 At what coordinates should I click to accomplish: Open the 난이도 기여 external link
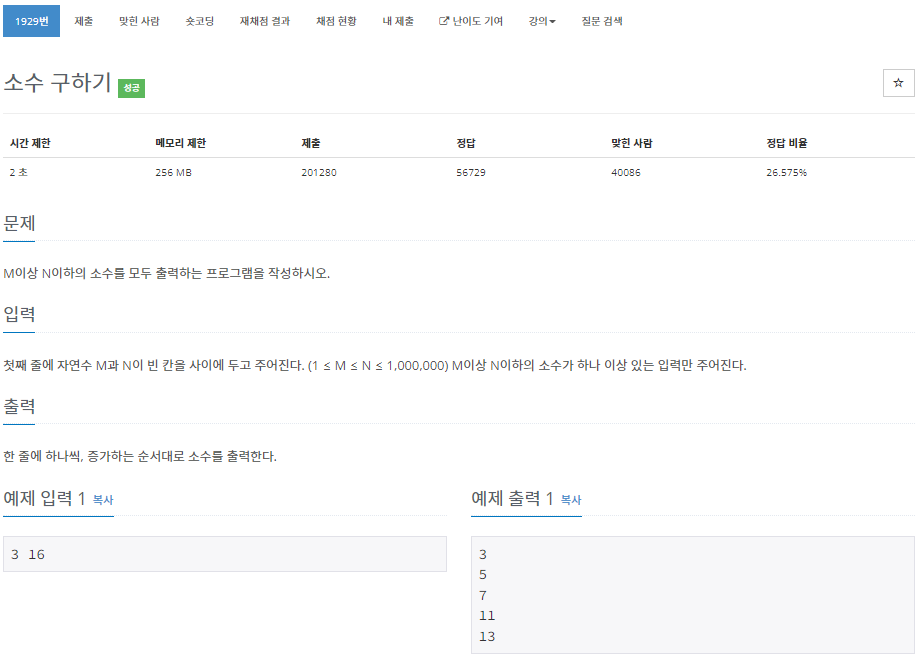pos(471,21)
